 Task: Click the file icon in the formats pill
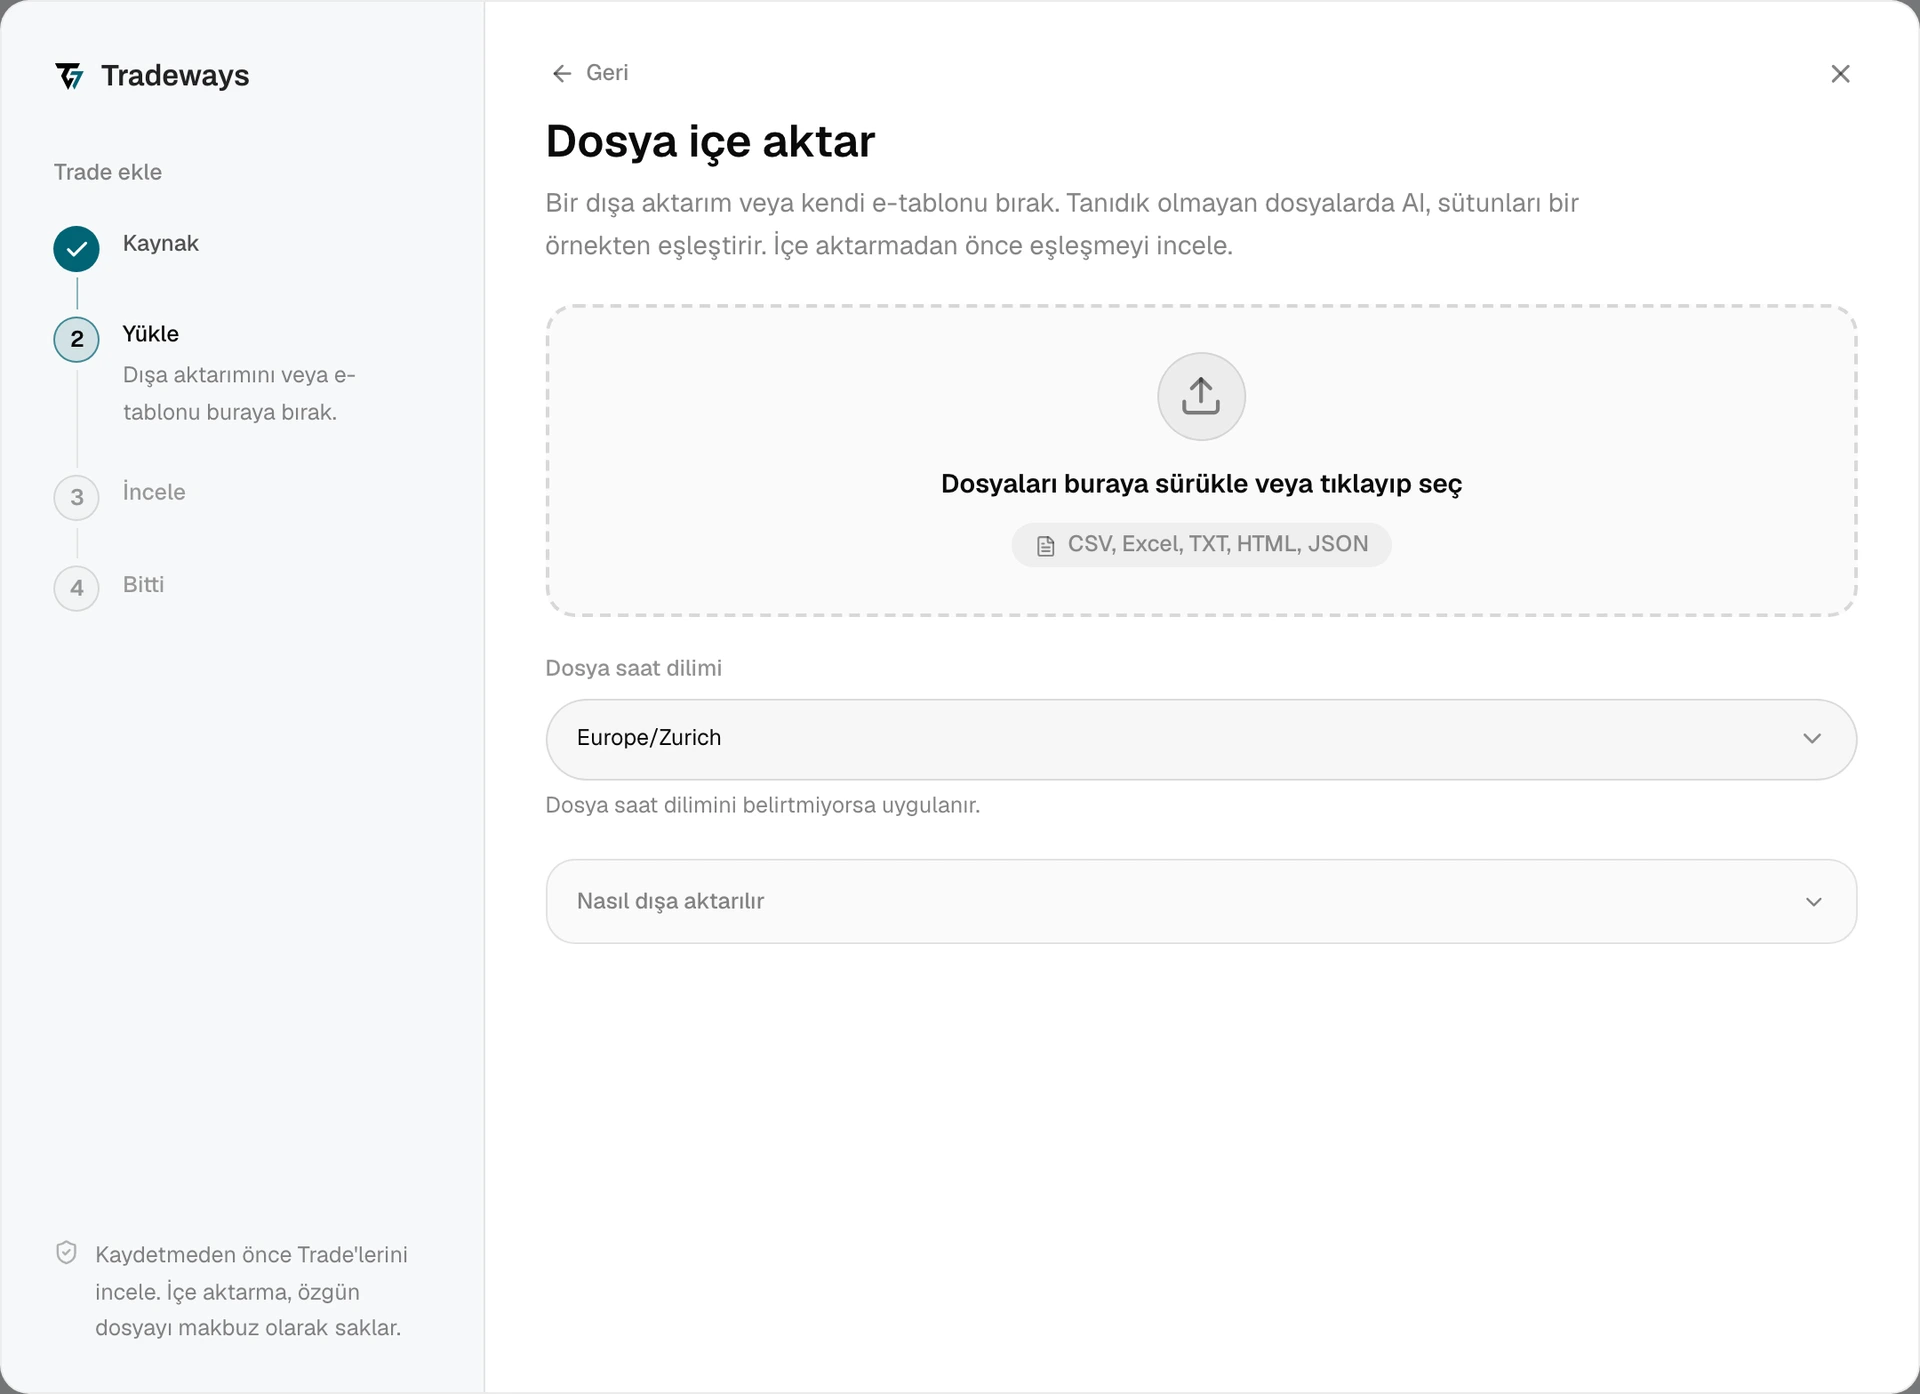click(1045, 546)
